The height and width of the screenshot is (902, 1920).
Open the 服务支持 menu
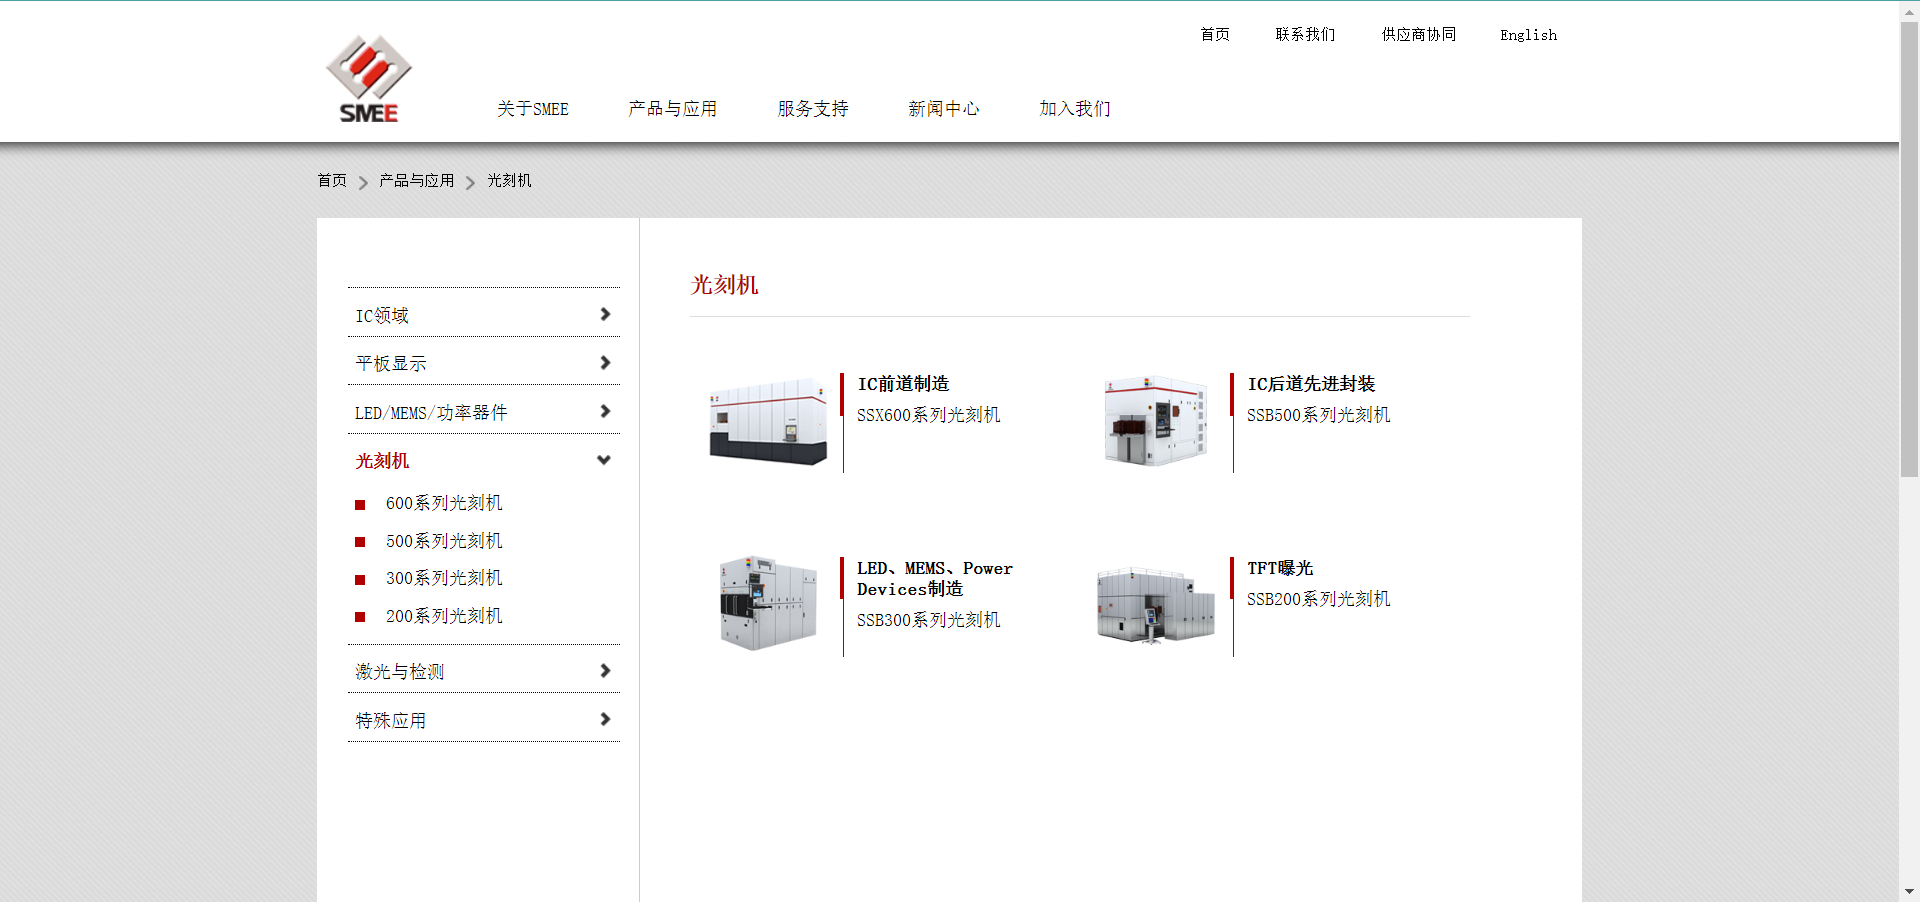pyautogui.click(x=813, y=109)
